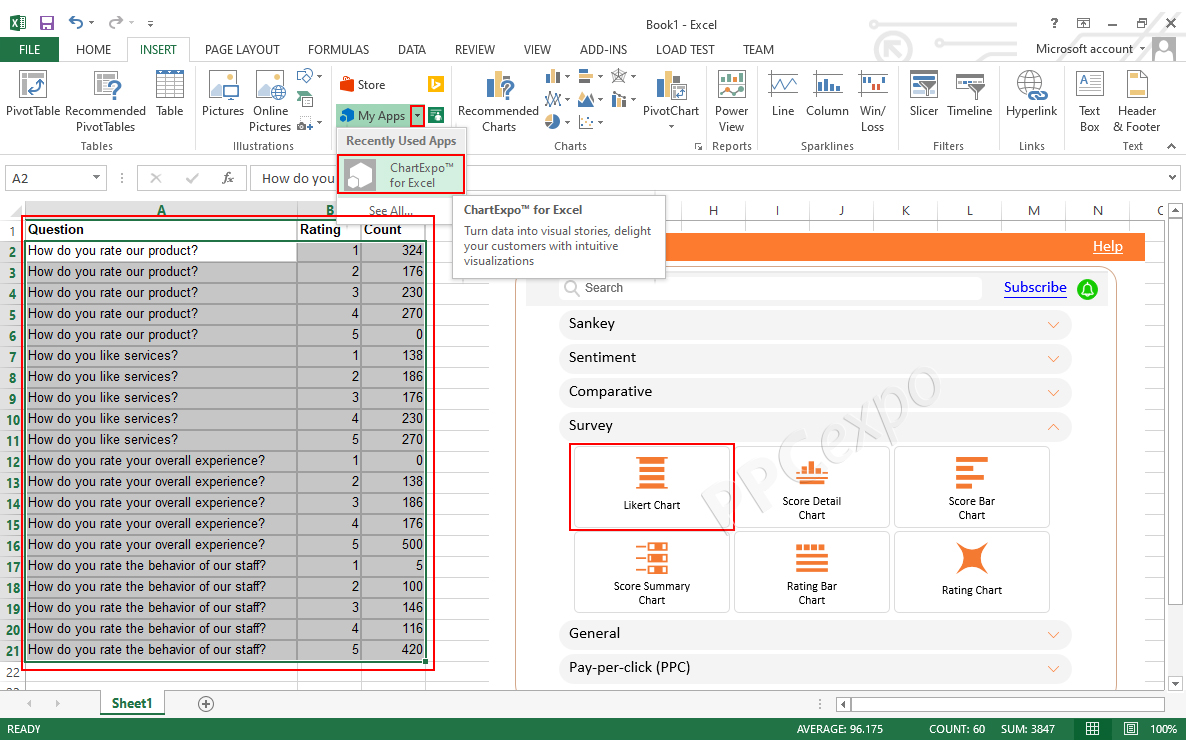
Task: Switch to the HOME tab
Action: tap(93, 49)
